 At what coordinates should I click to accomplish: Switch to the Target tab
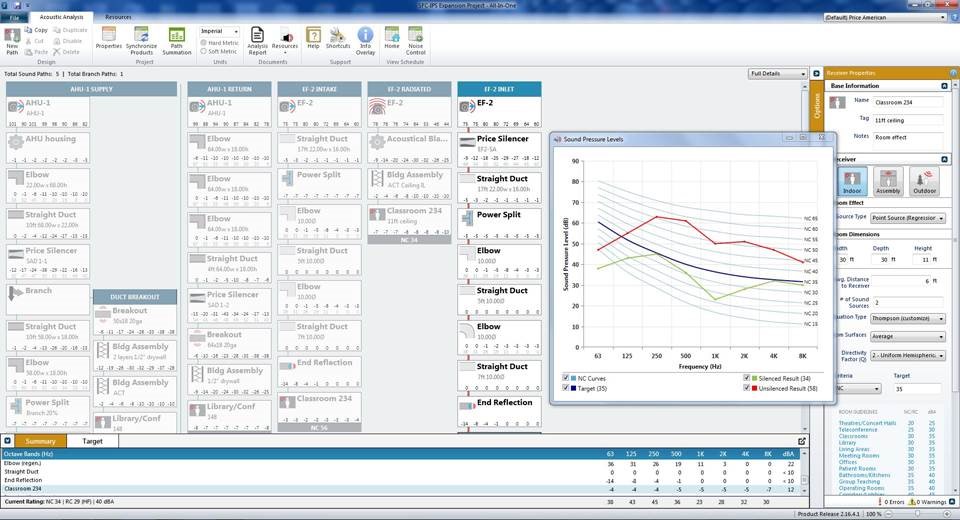[x=92, y=441]
